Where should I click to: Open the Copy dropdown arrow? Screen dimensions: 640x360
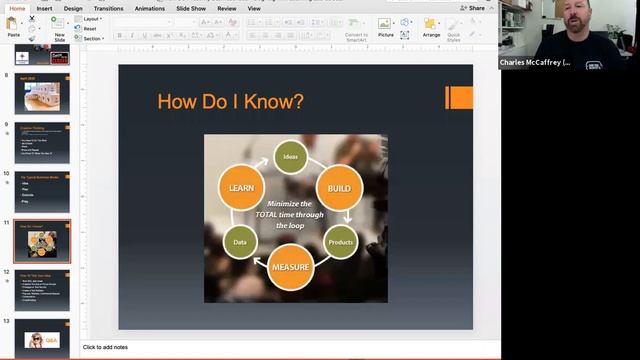click(x=39, y=29)
